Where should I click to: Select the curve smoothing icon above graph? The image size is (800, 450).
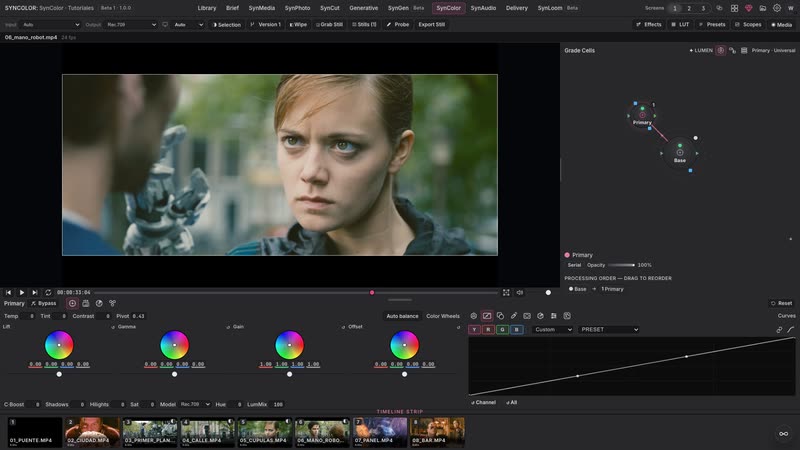[790, 330]
